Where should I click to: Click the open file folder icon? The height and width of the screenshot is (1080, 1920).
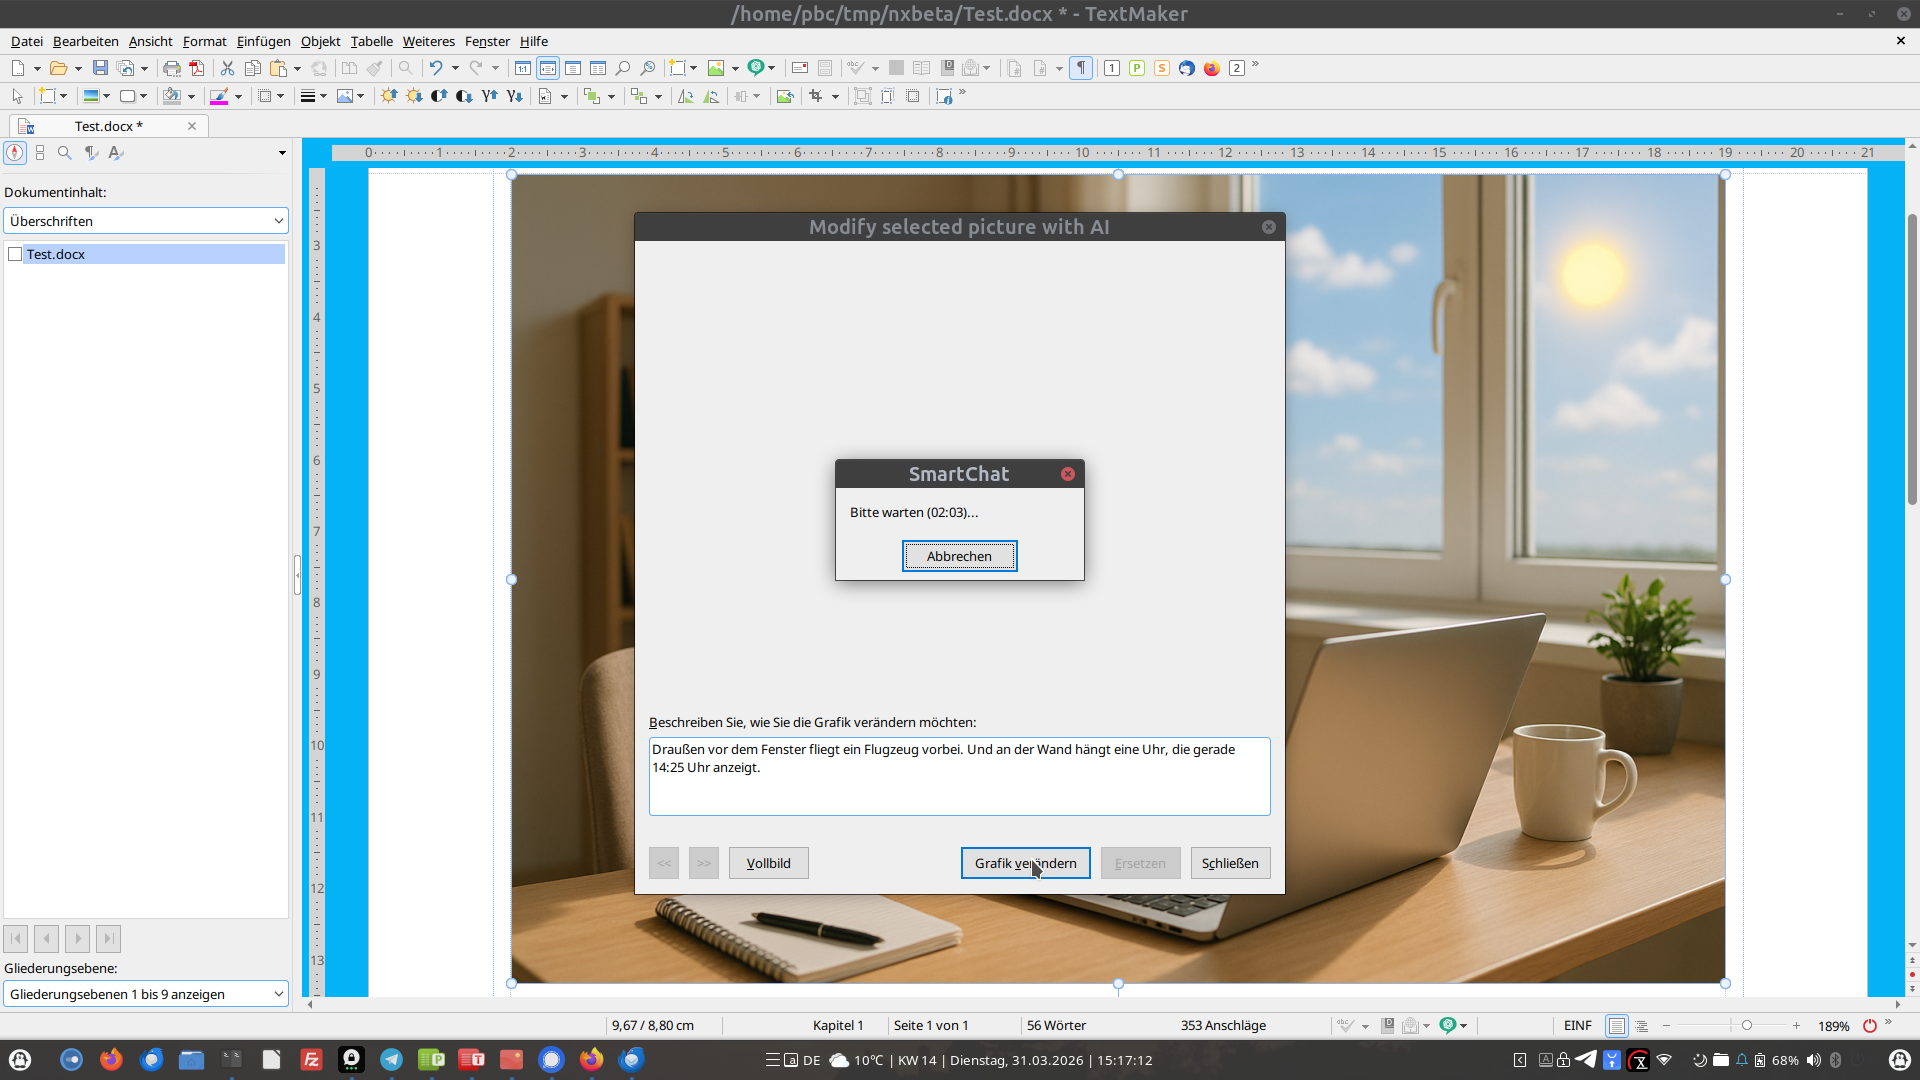pos(58,68)
